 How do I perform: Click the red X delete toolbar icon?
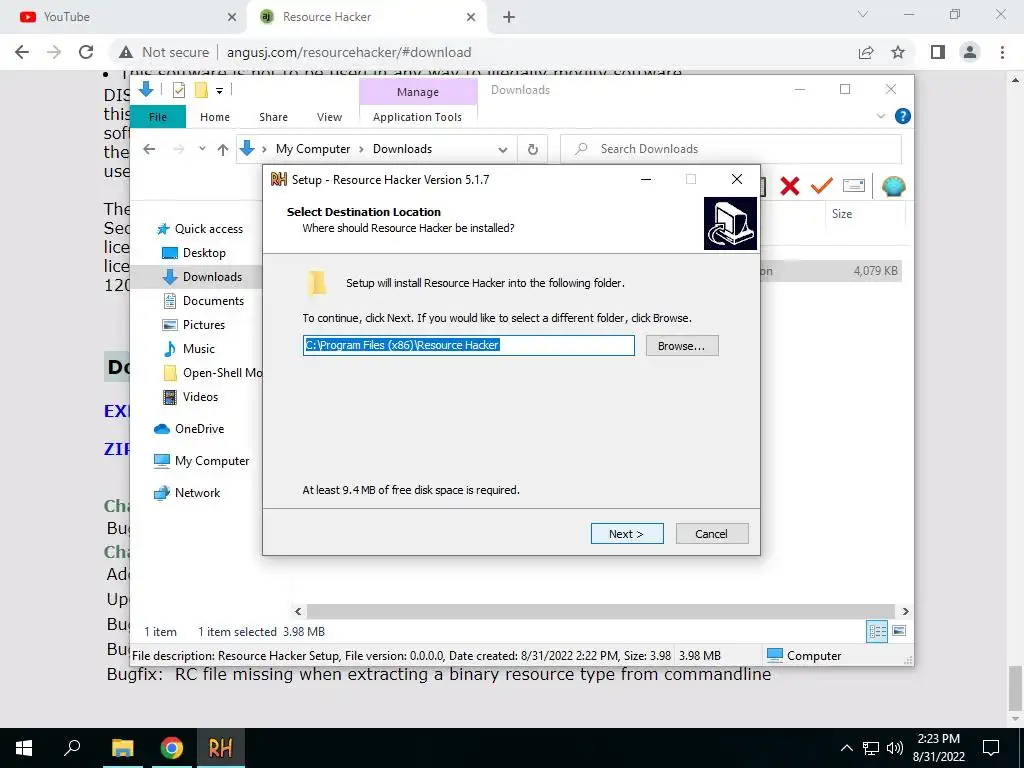(x=790, y=186)
